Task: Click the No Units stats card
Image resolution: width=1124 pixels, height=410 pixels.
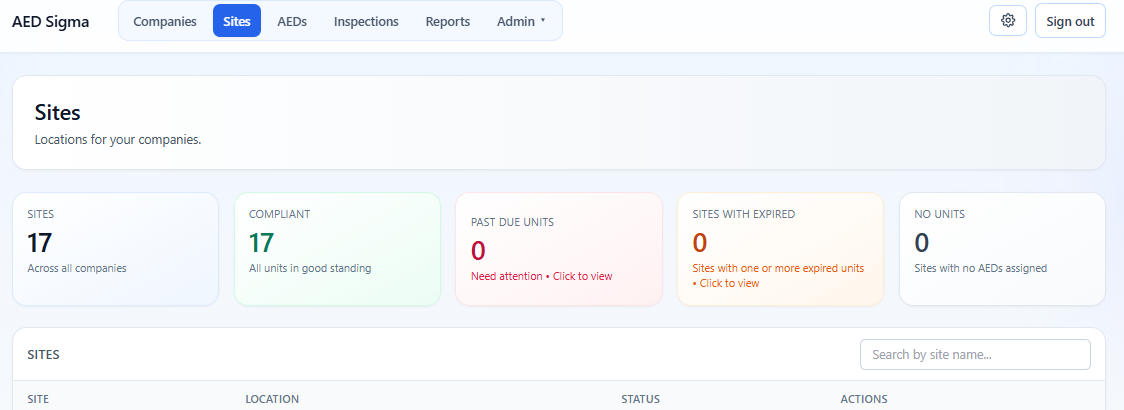Action: (1002, 249)
